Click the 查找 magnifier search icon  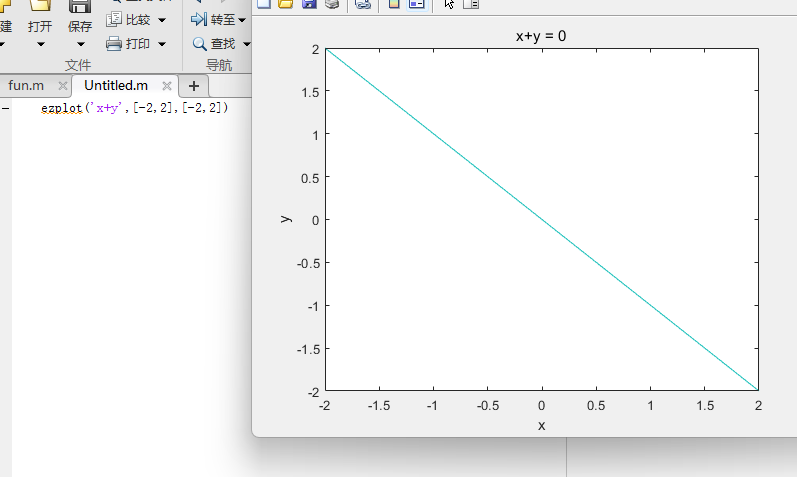pos(199,44)
